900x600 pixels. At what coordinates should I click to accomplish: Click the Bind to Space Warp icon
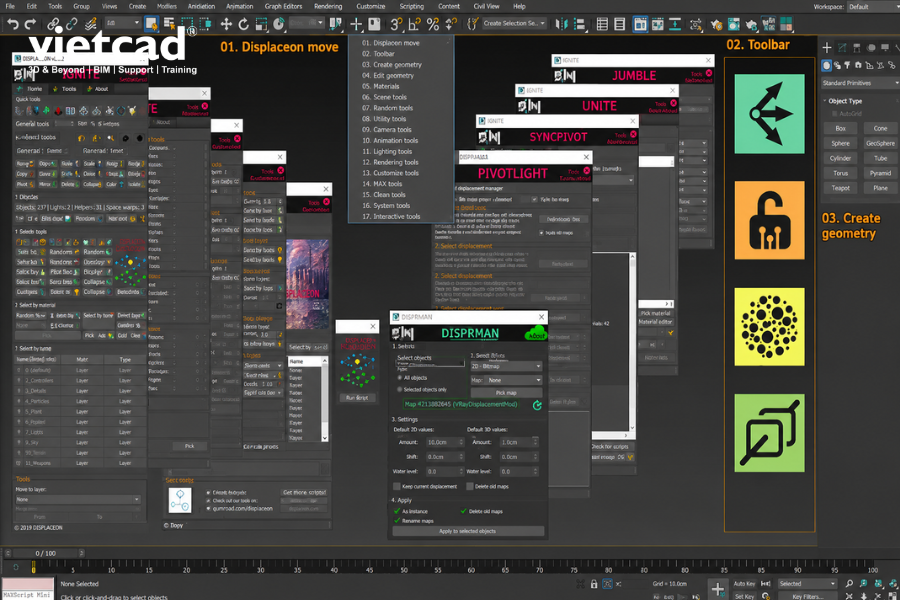point(90,24)
